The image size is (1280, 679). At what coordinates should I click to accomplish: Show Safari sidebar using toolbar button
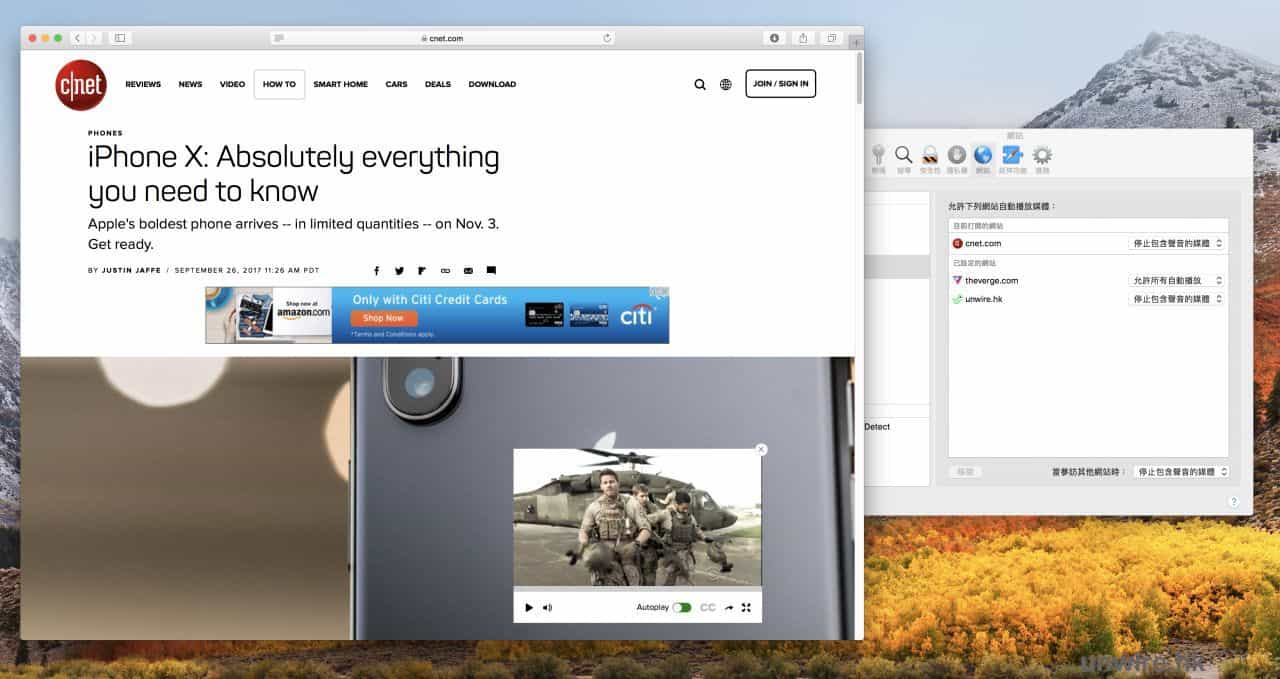tap(120, 38)
